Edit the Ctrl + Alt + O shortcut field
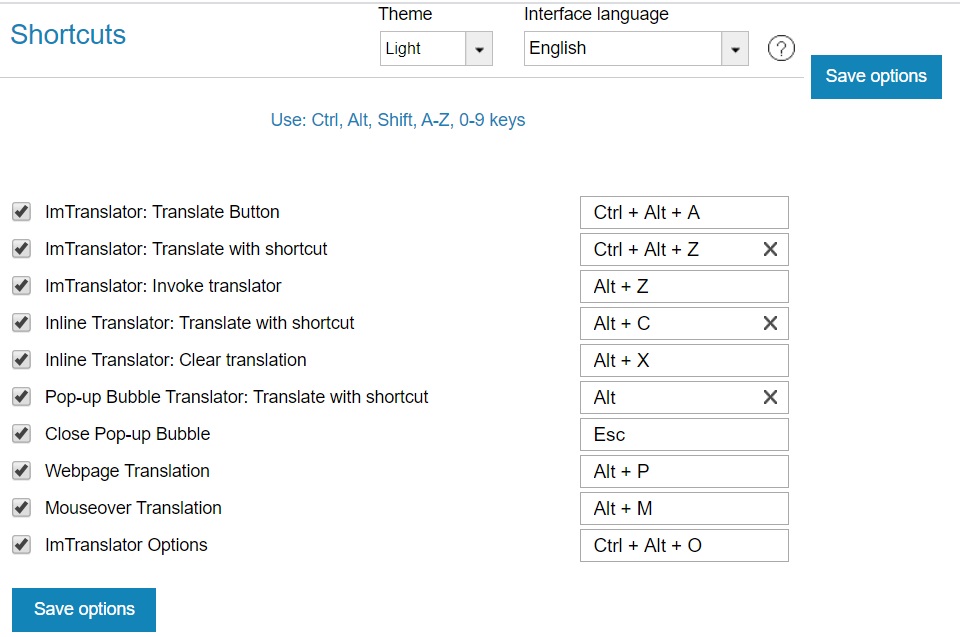The height and width of the screenshot is (637, 960). tap(684, 546)
